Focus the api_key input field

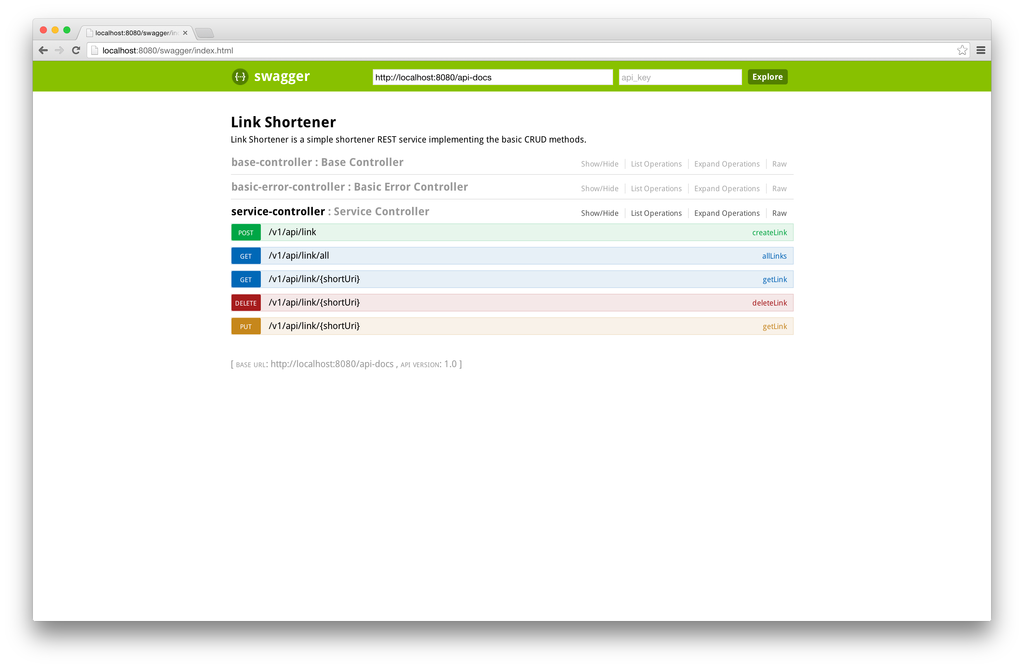point(680,77)
